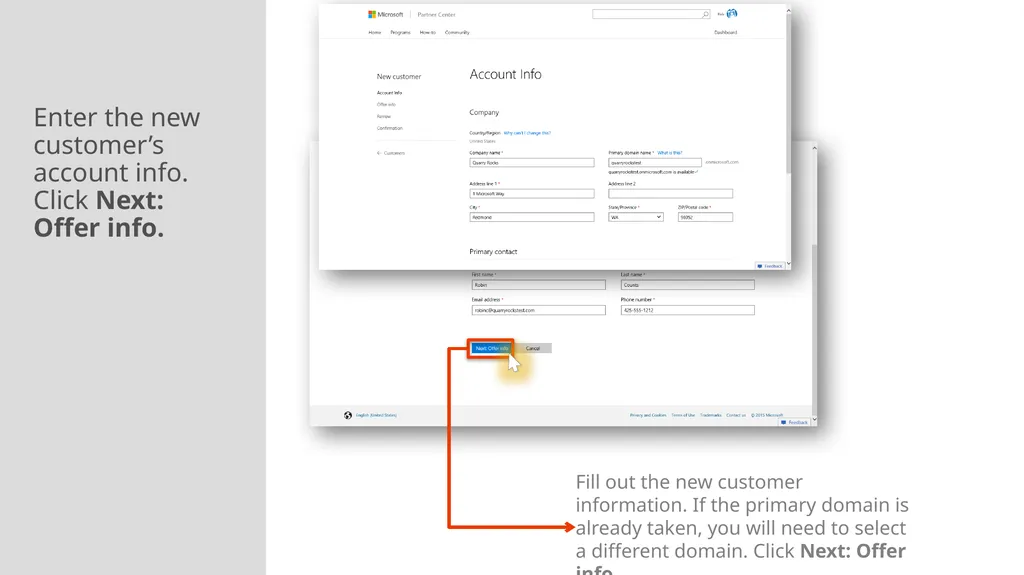Viewport: 1024px width, 575px height.
Task: Open the Terms of Use footer link
Action: (x=683, y=416)
